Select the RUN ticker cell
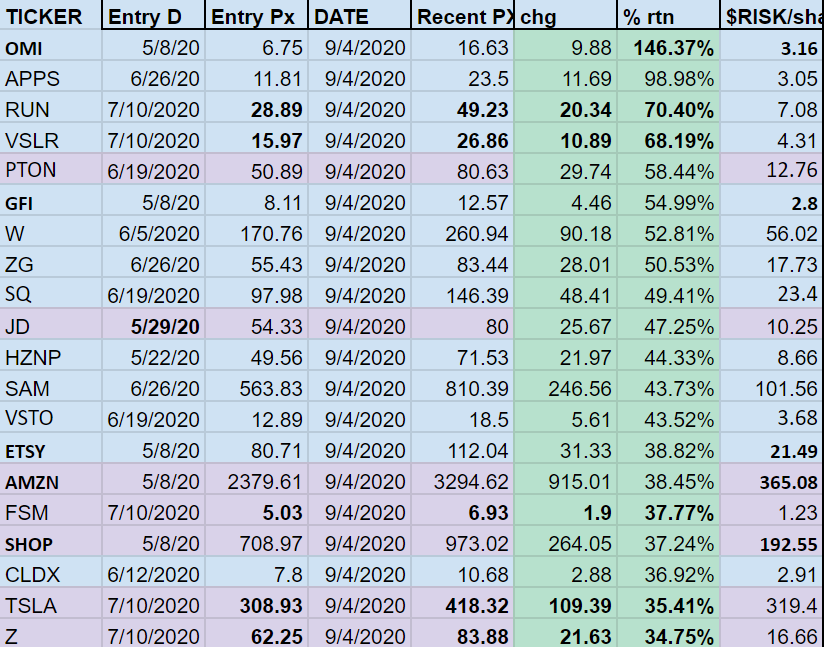The image size is (824, 647). click(x=50, y=107)
